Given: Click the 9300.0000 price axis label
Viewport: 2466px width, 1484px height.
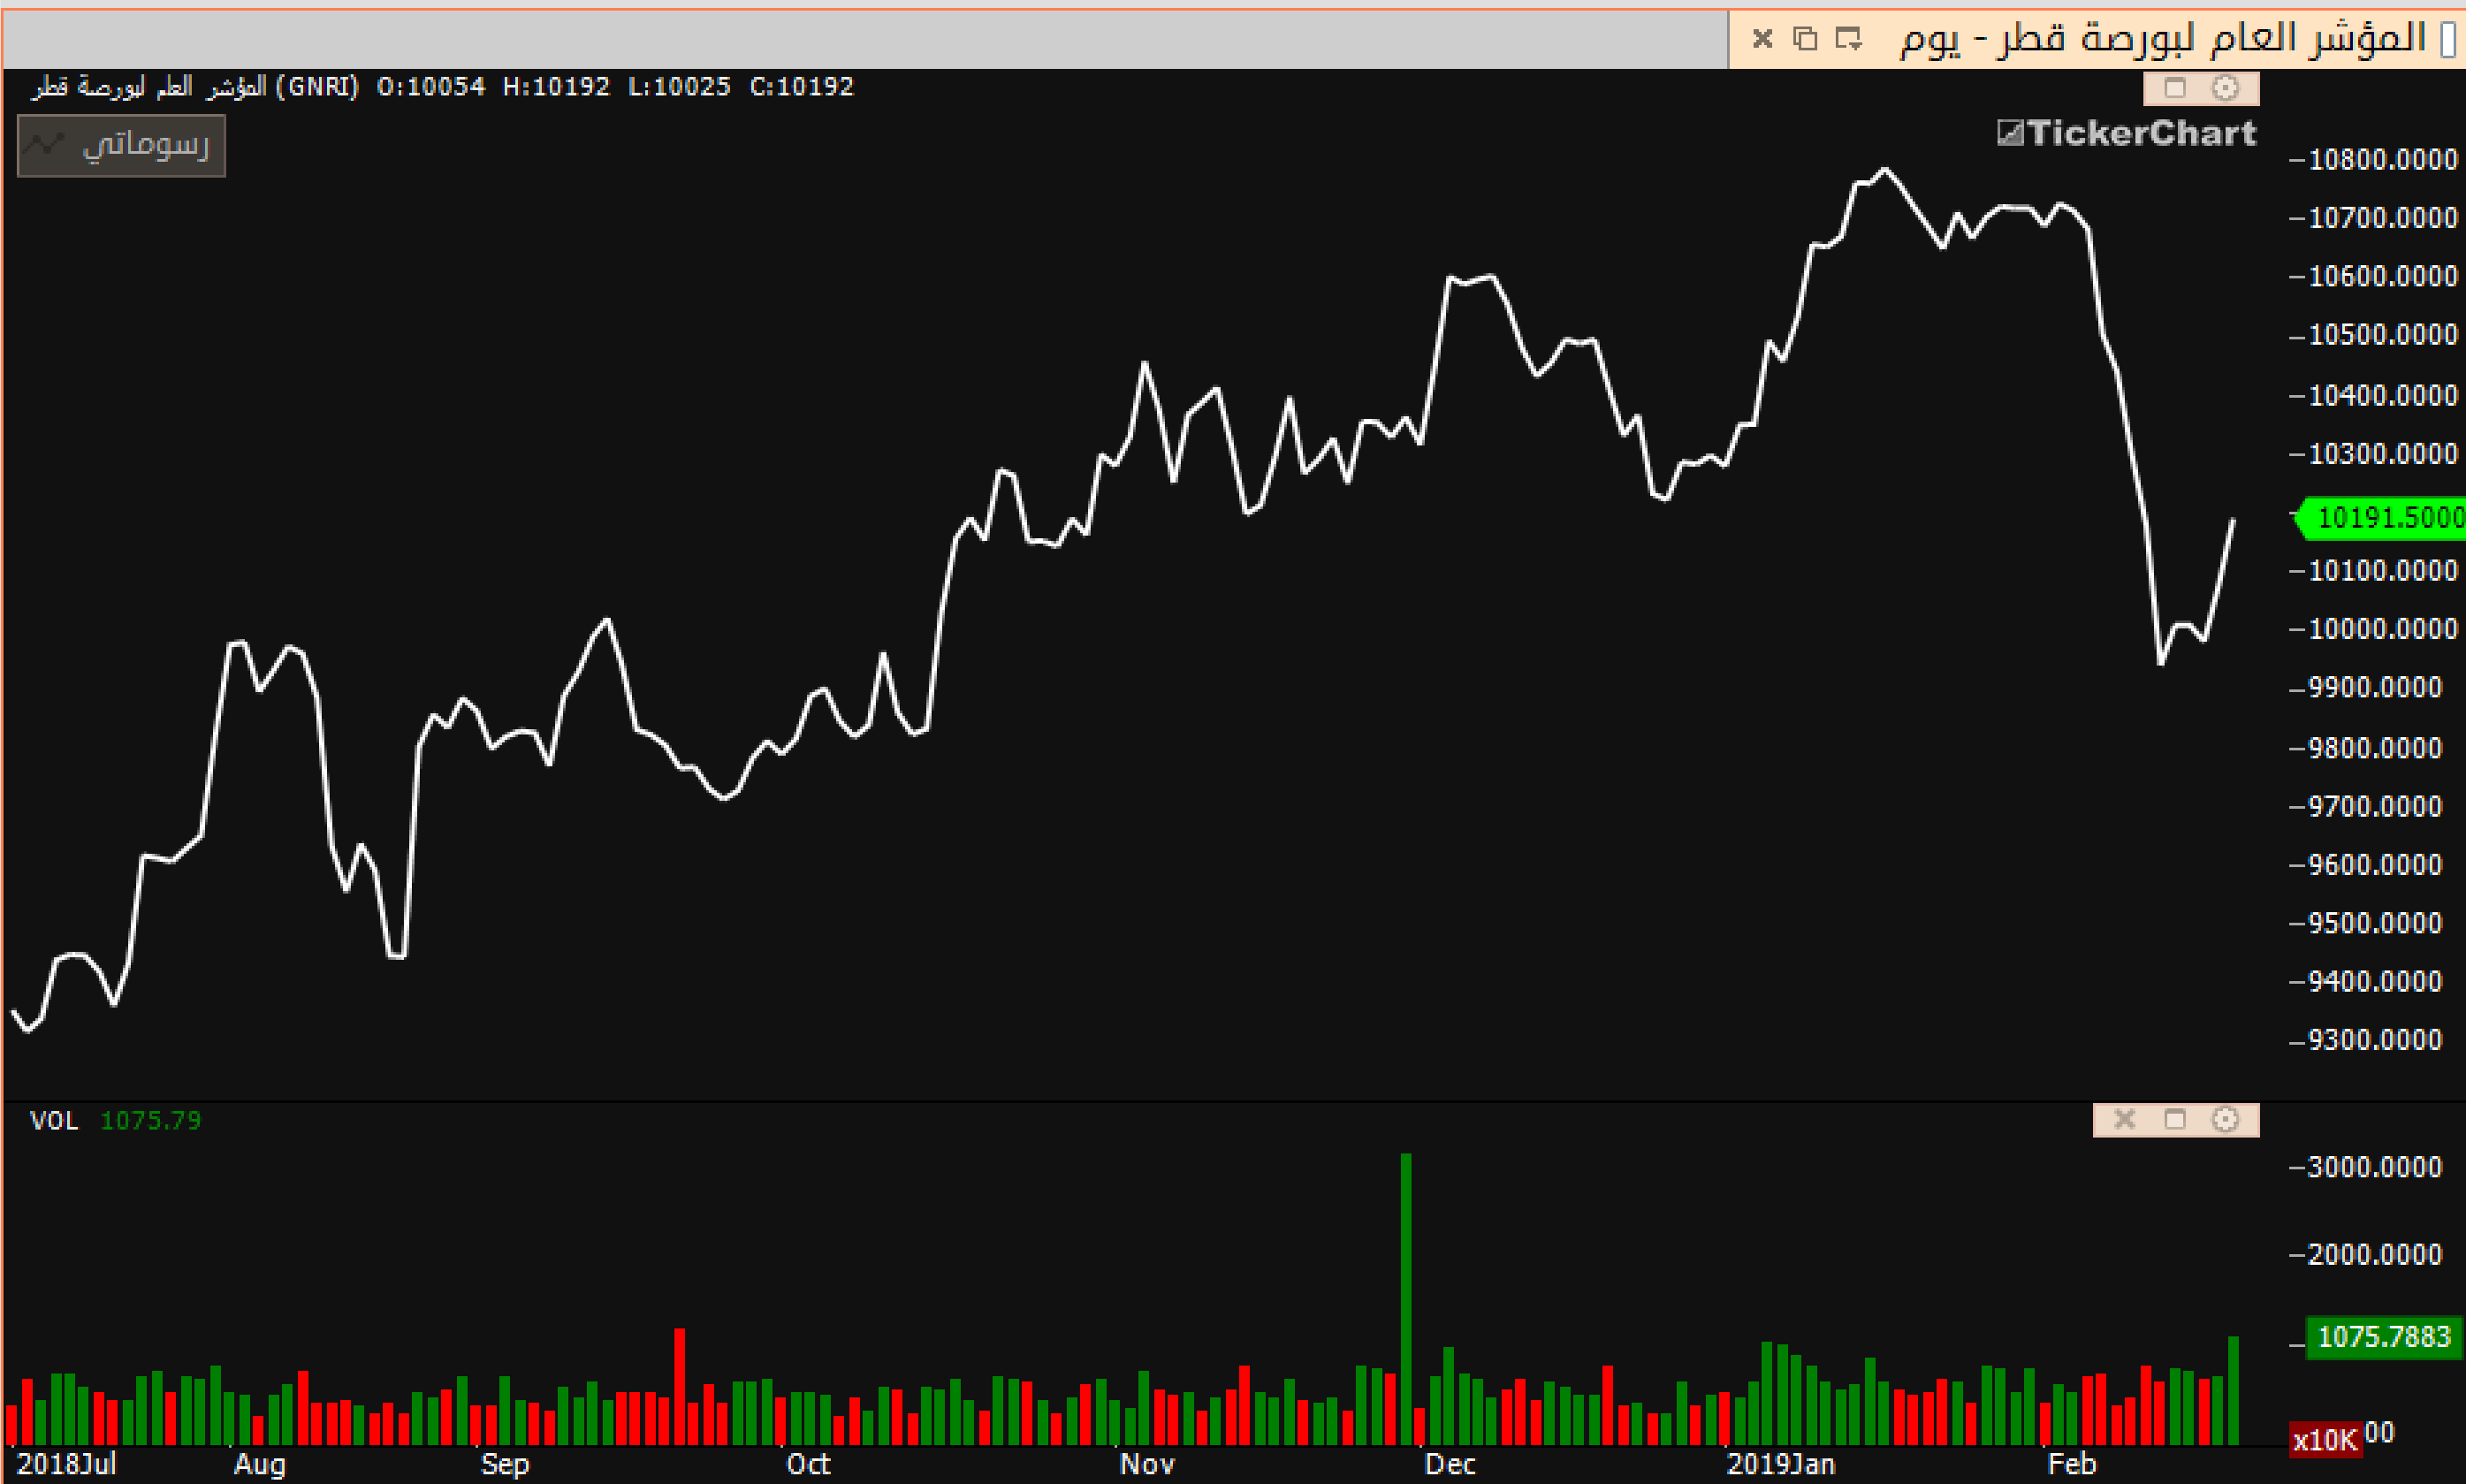Looking at the screenshot, I should (2375, 1040).
